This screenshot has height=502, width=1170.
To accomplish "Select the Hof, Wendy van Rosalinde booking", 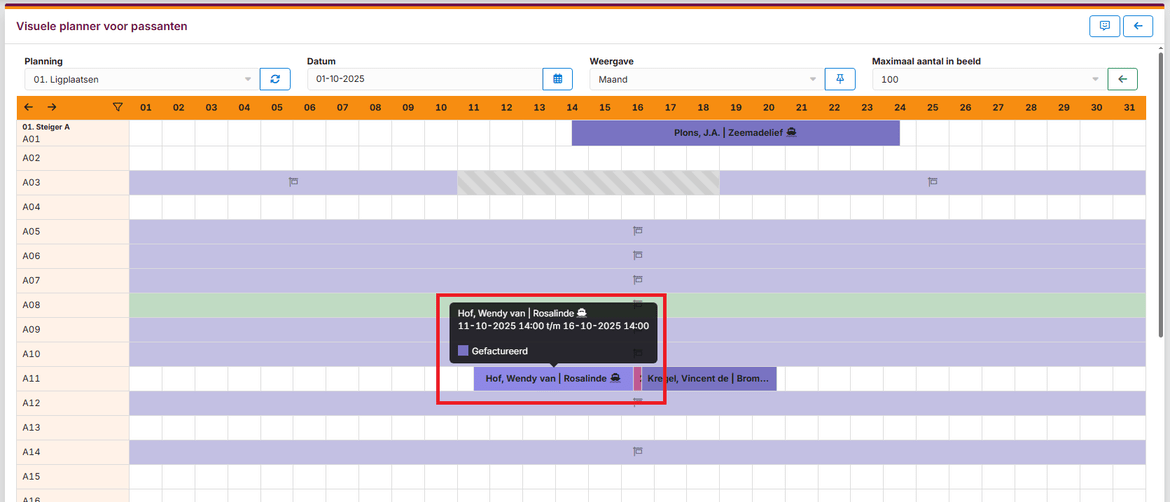I will click(553, 378).
